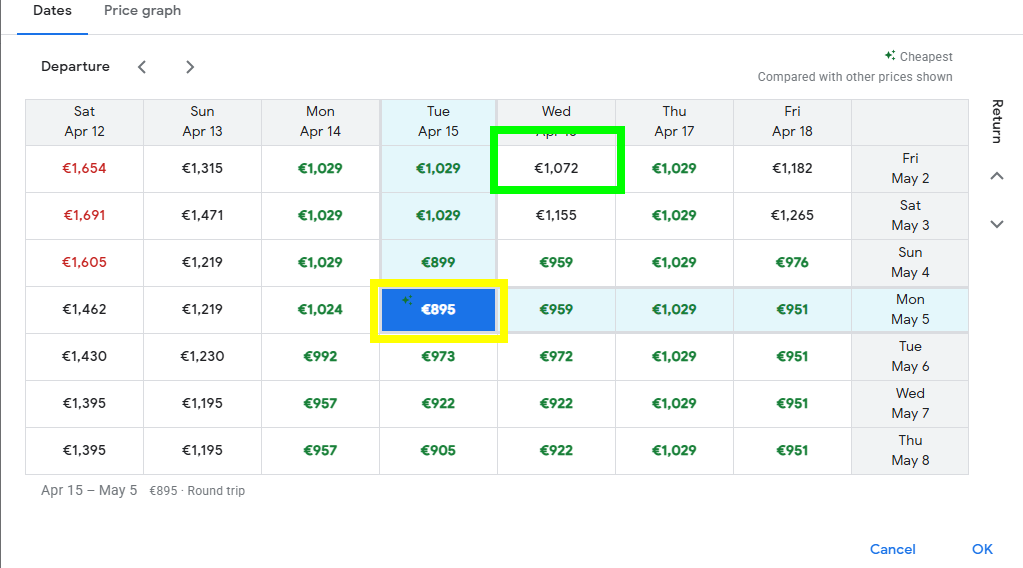1023x568 pixels.
Task: Choose the €992 fare for Apr 14
Action: [x=320, y=356]
